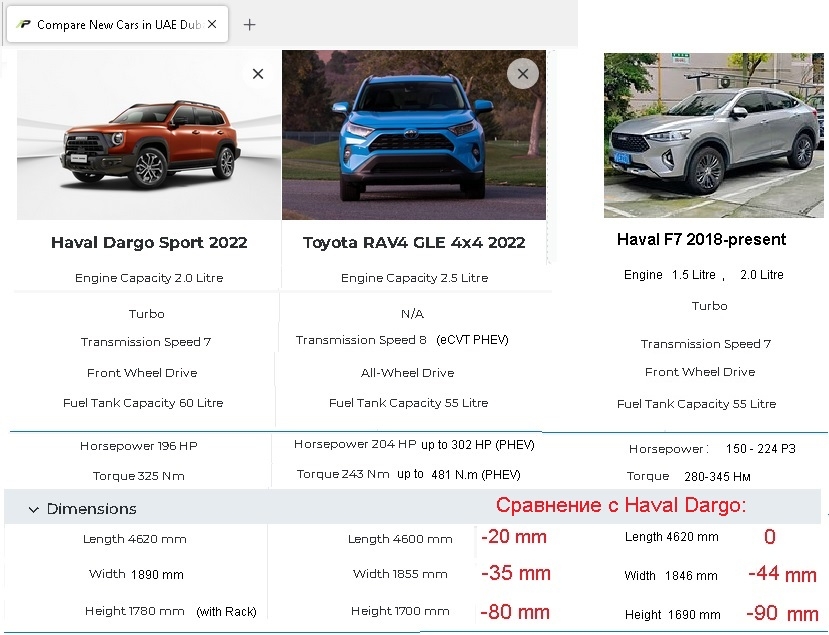Click the Toyota 'N/A' turbo value
The image size is (829, 635).
click(x=412, y=314)
